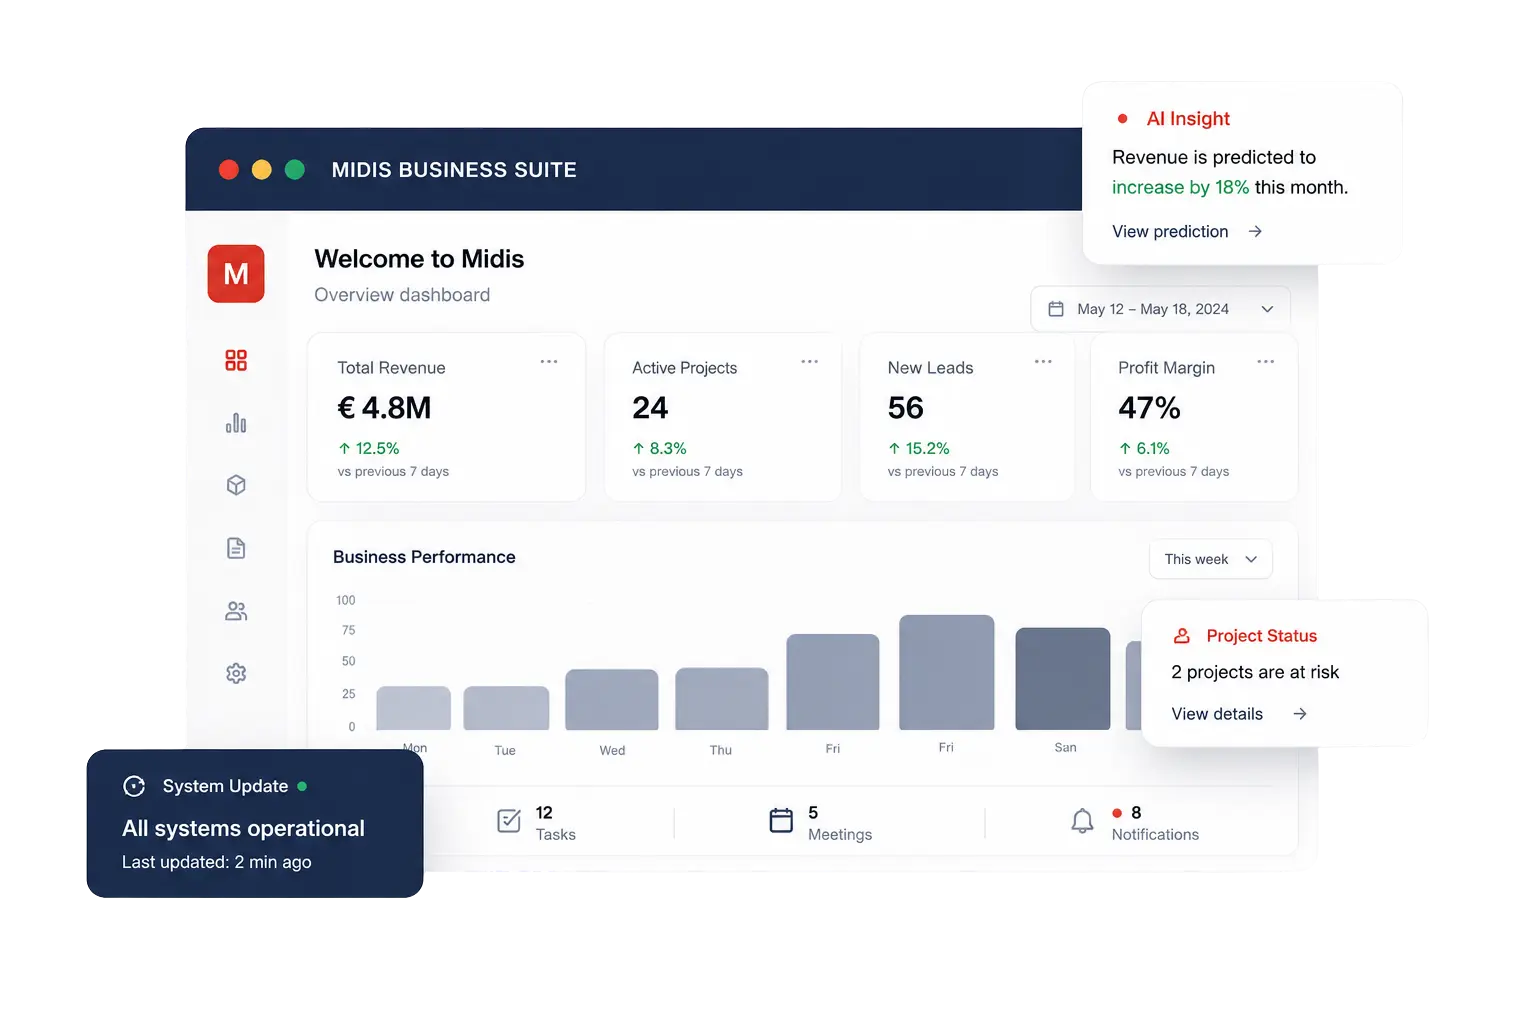Click the 56 new leads value

(x=906, y=408)
